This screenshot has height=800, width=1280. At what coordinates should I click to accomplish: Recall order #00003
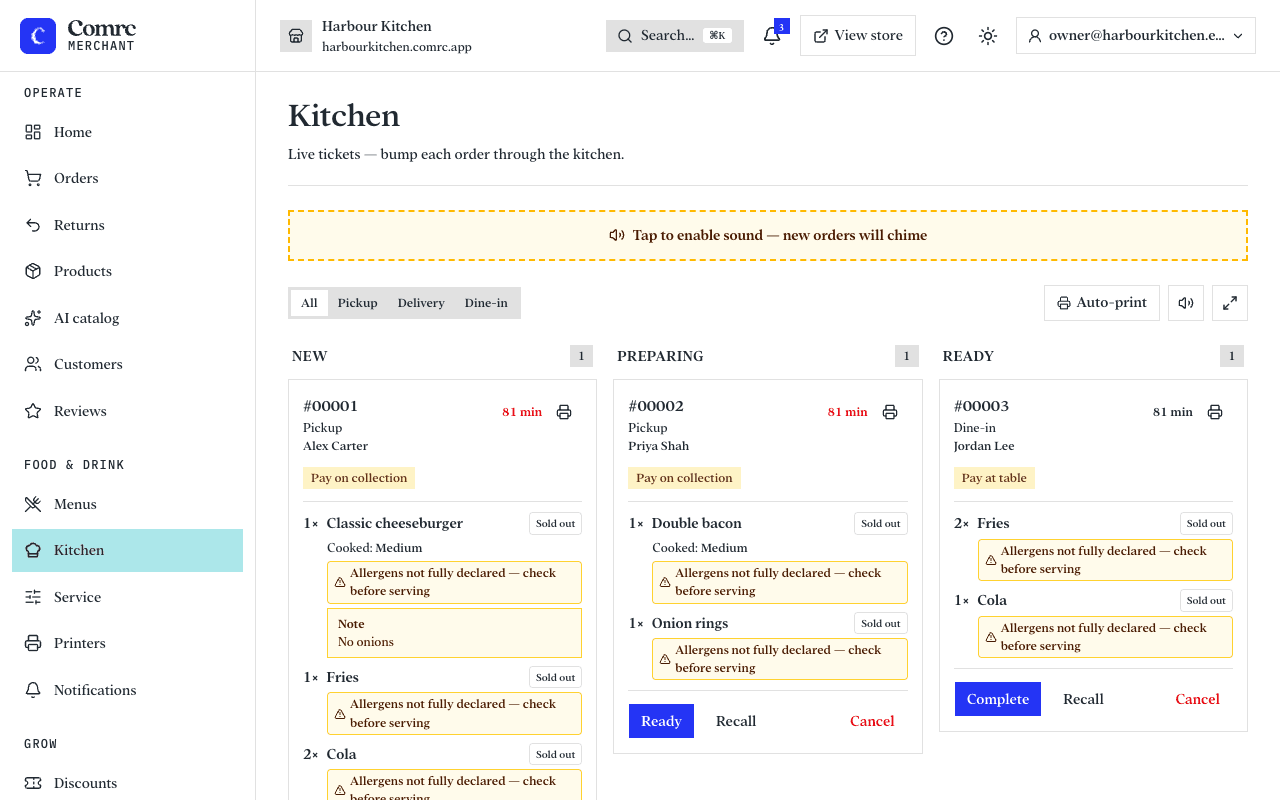(x=1083, y=699)
